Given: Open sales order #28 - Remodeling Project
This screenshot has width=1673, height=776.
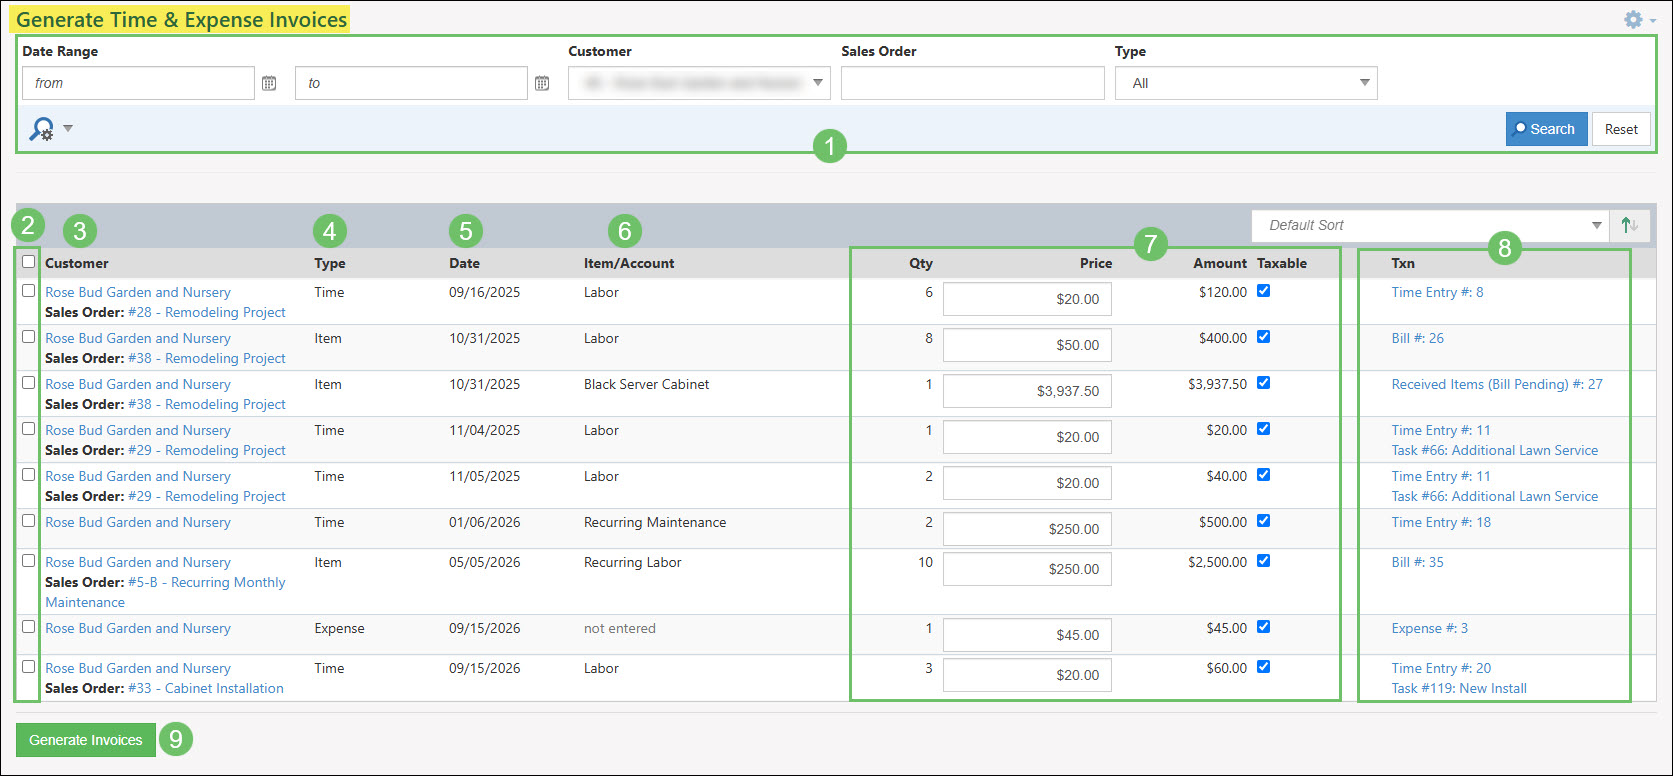Looking at the screenshot, I should tap(207, 312).
